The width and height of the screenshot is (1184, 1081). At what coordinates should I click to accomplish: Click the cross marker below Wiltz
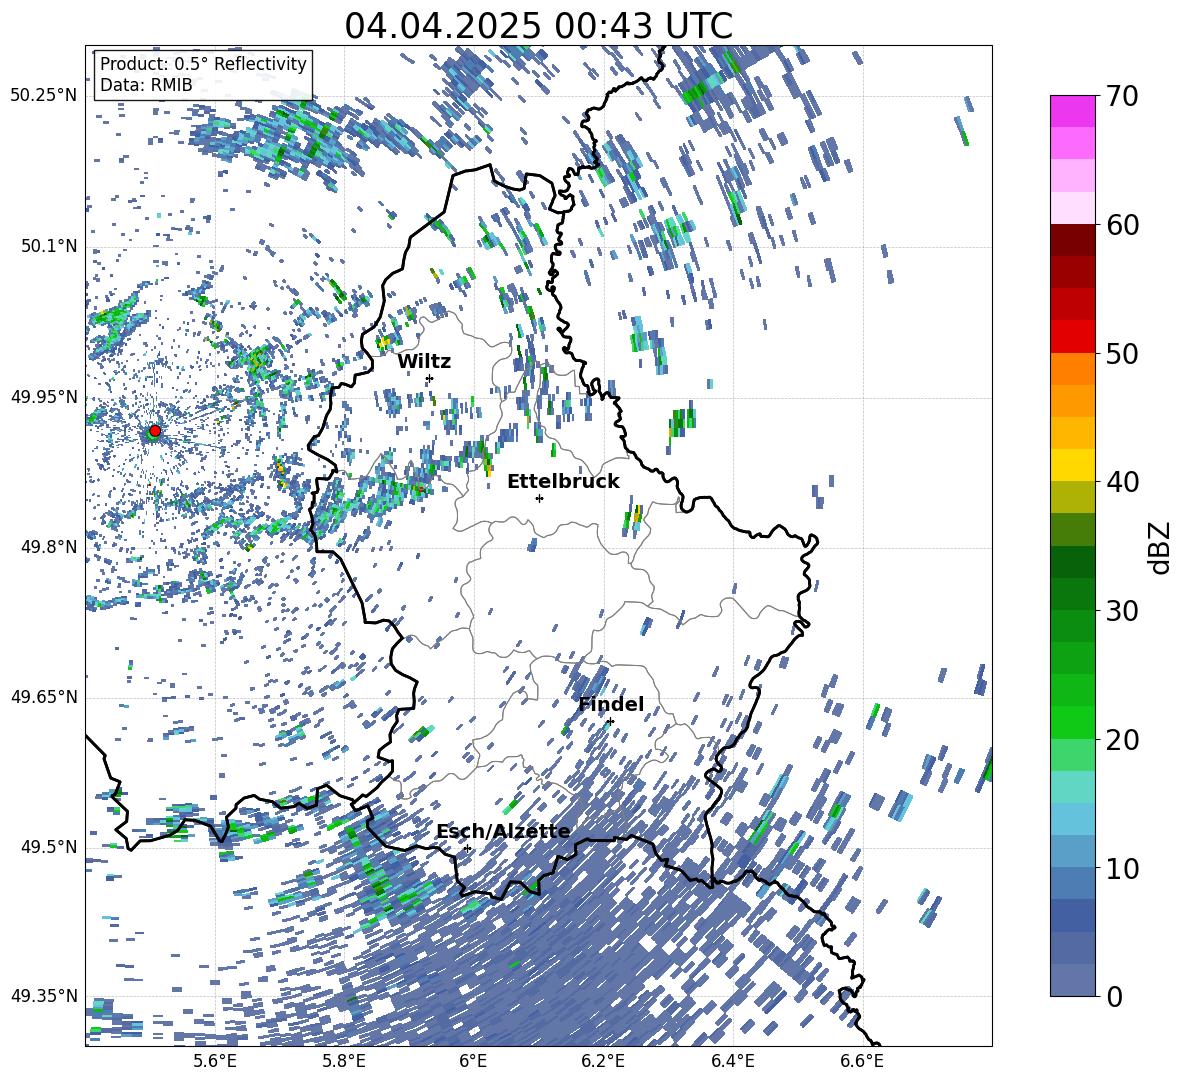click(430, 378)
